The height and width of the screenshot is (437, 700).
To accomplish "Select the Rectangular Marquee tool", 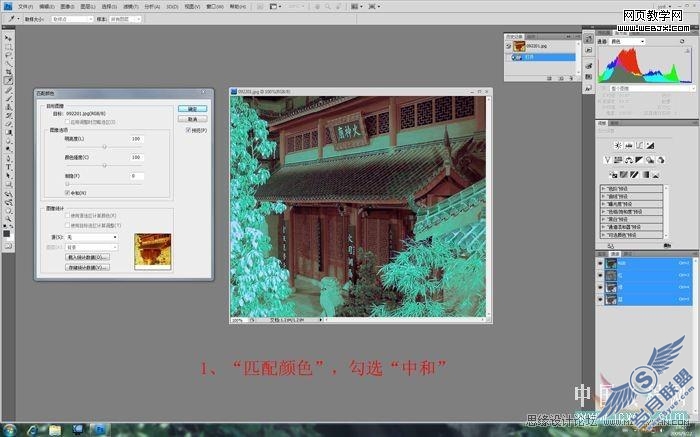I will point(8,46).
